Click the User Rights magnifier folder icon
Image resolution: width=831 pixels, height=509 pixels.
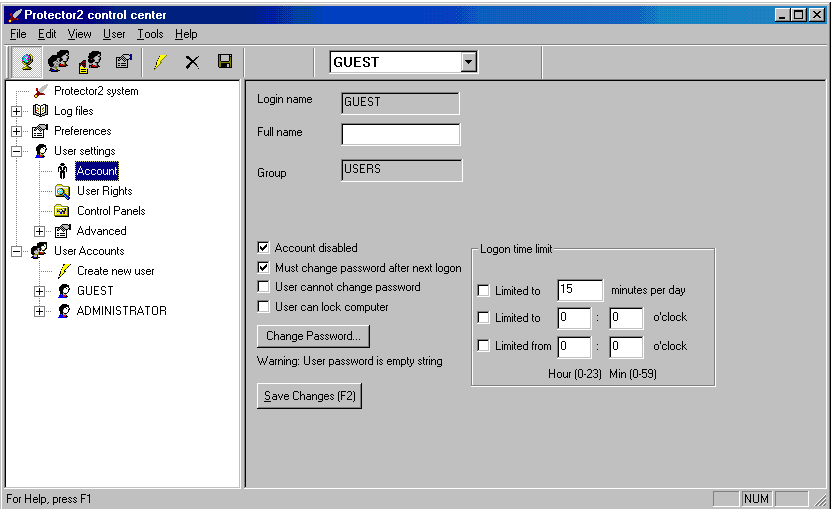(63, 191)
